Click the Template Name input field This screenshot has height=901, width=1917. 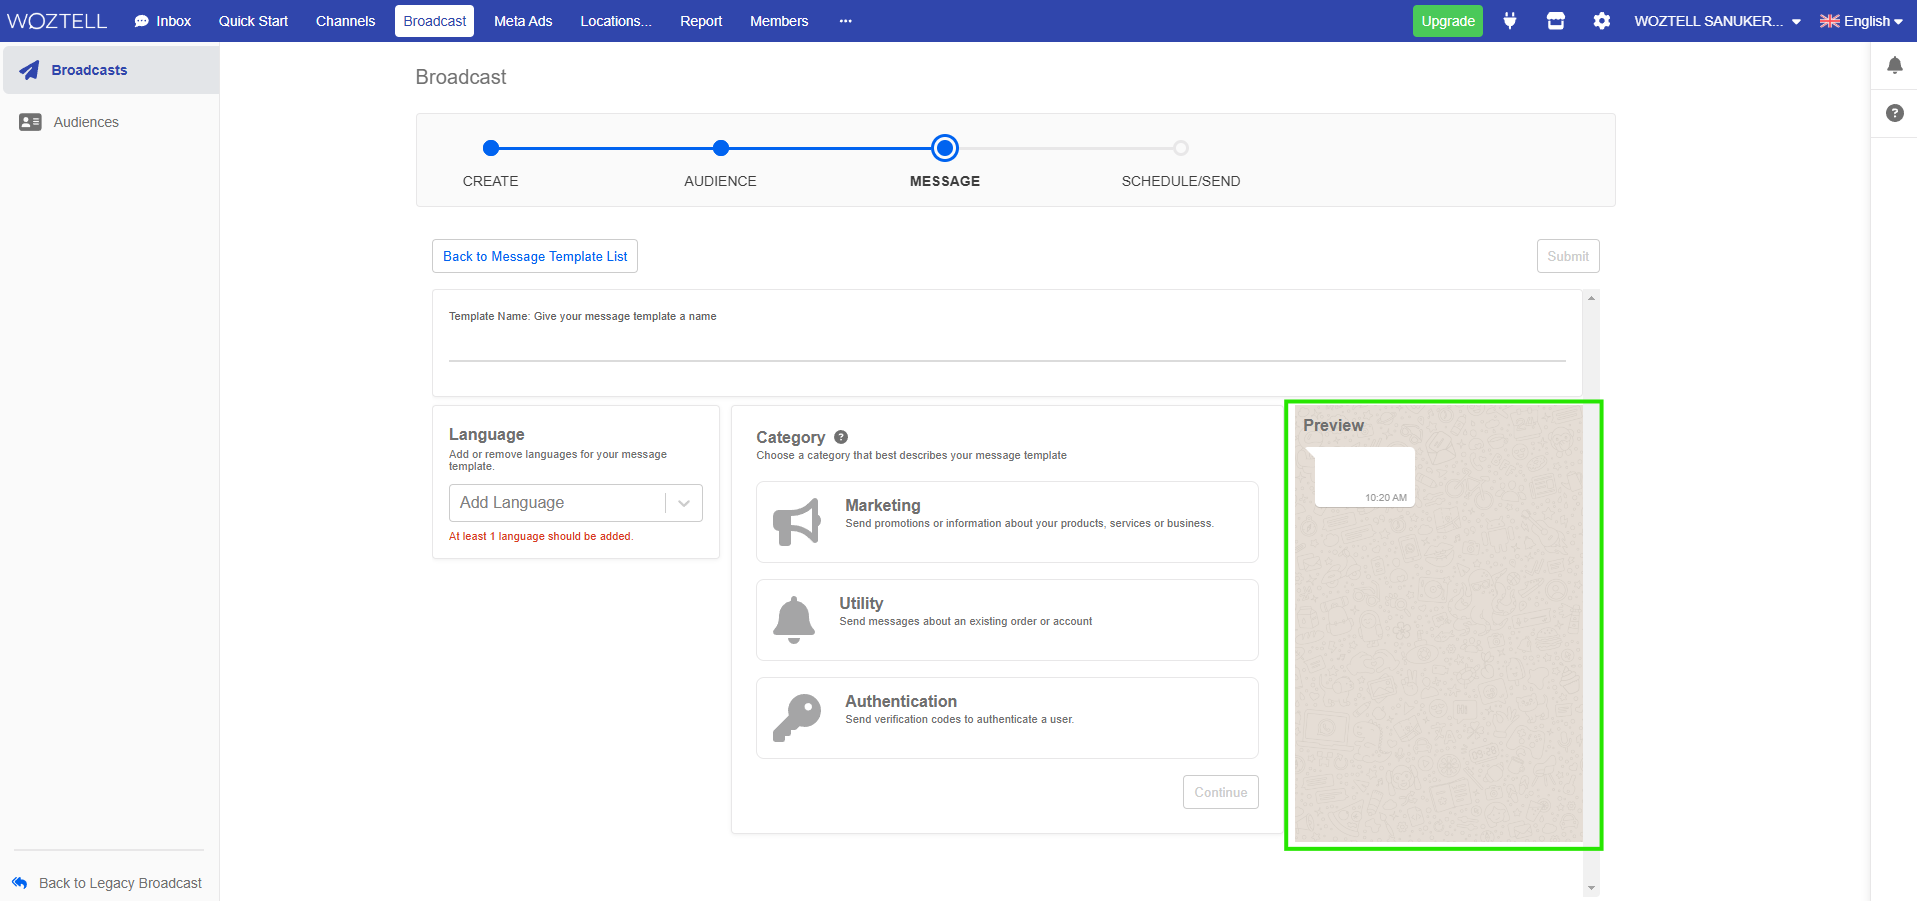[x=1007, y=350]
